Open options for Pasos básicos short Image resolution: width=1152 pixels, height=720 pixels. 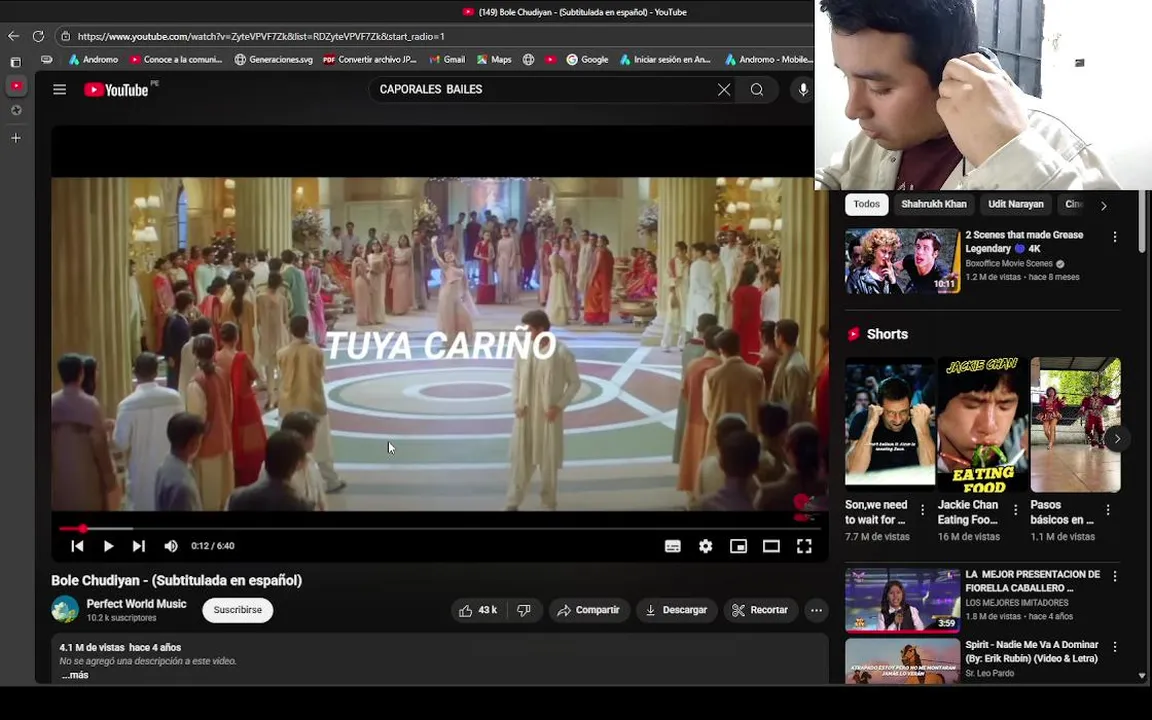coord(1108,510)
